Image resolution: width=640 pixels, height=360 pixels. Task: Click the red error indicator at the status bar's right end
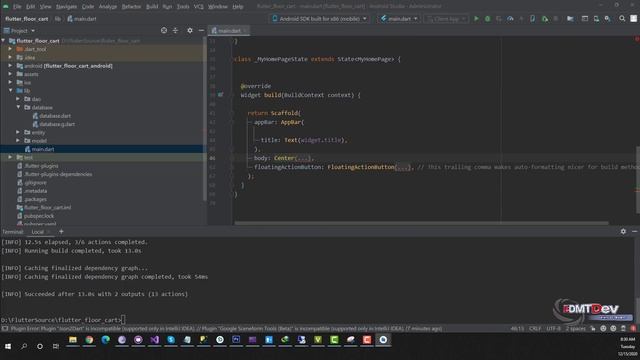[x=633, y=329]
